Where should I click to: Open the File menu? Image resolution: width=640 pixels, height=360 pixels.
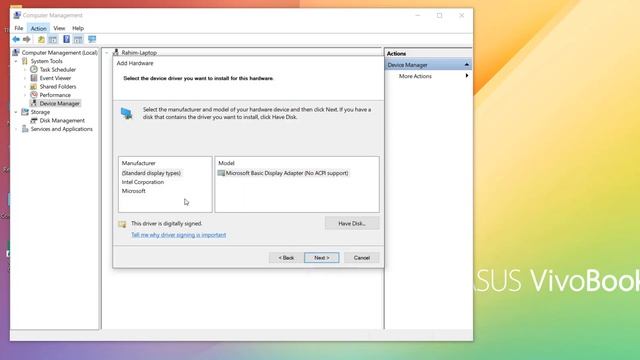coord(19,28)
